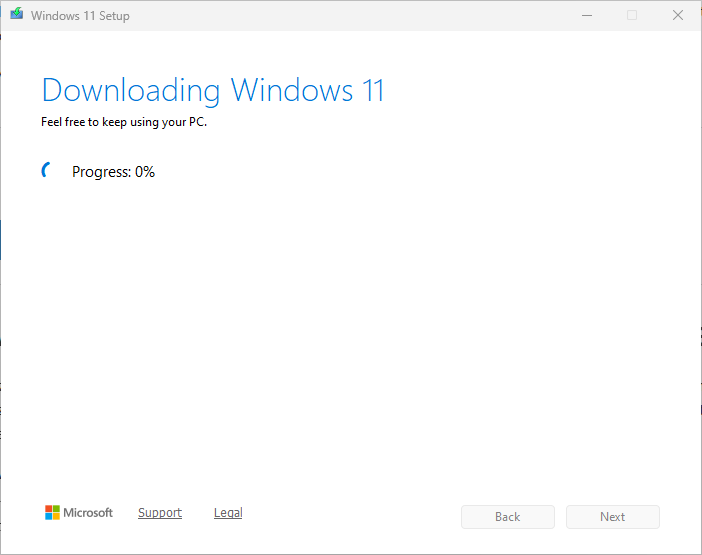Click the Microsoft wordmark text

(88, 512)
